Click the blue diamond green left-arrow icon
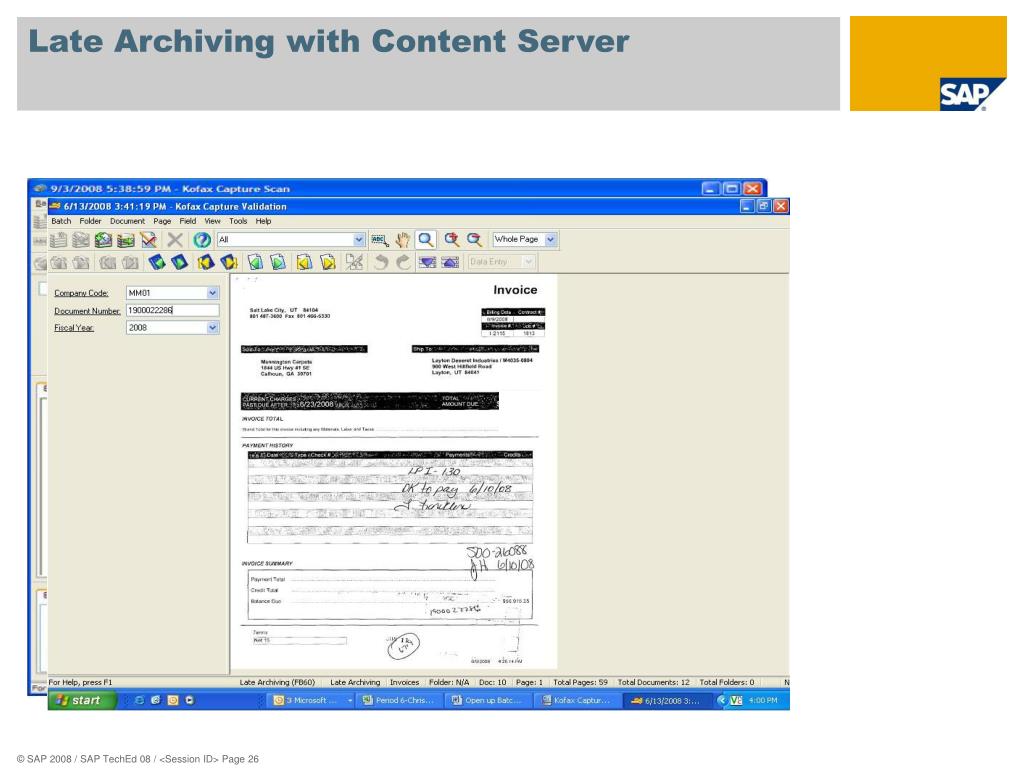The height and width of the screenshot is (768, 1024). coord(157,263)
